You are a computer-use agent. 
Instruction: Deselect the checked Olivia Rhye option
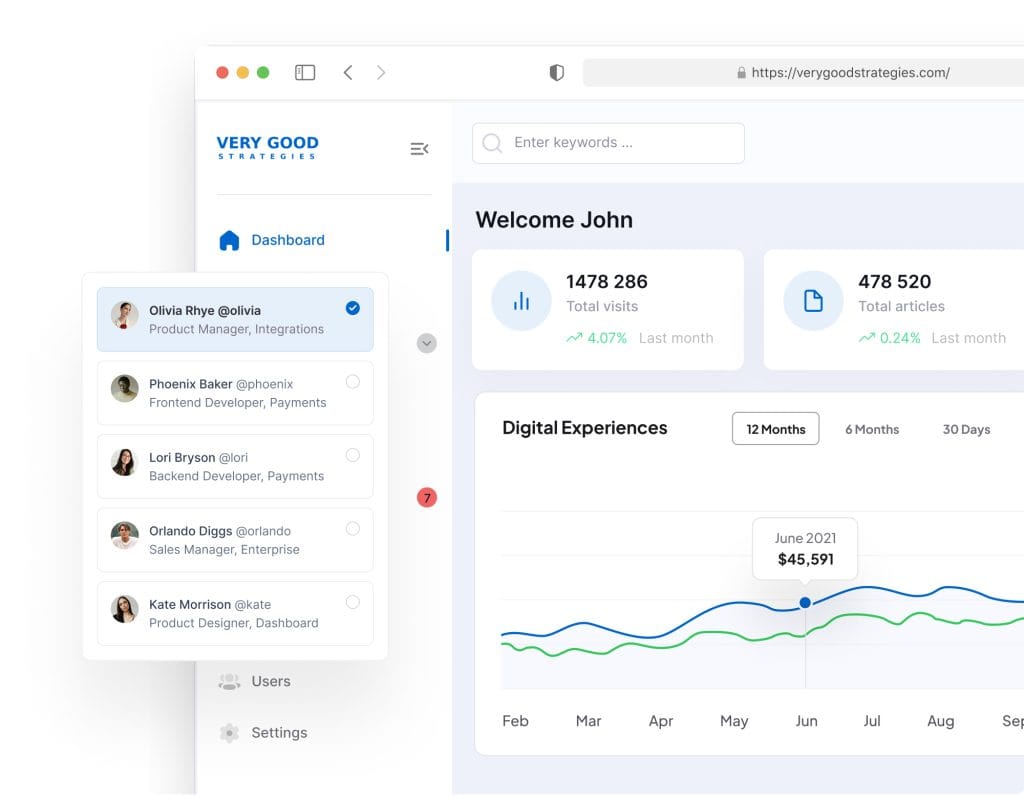tap(352, 308)
